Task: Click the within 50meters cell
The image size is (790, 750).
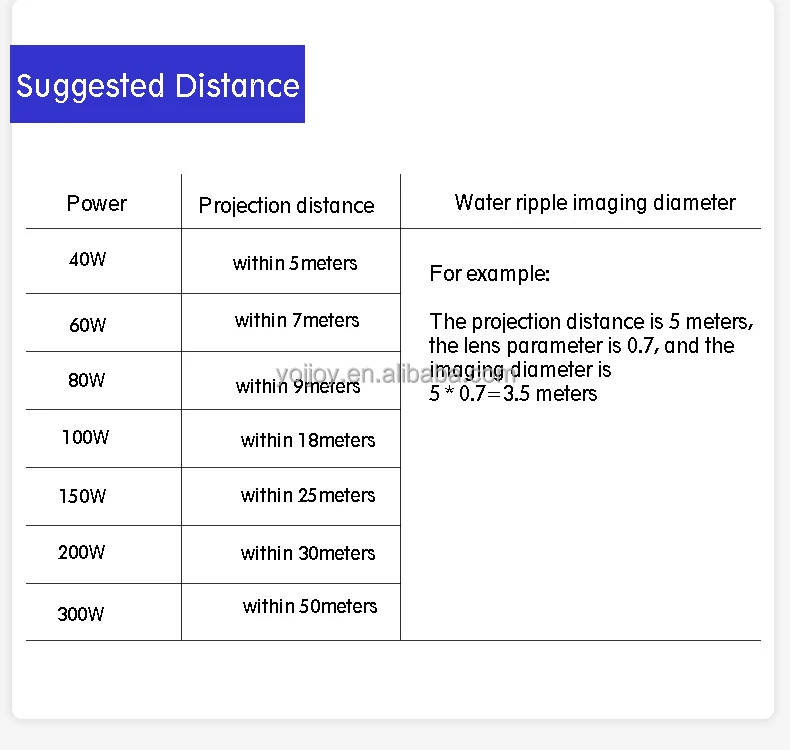Action: [x=310, y=606]
